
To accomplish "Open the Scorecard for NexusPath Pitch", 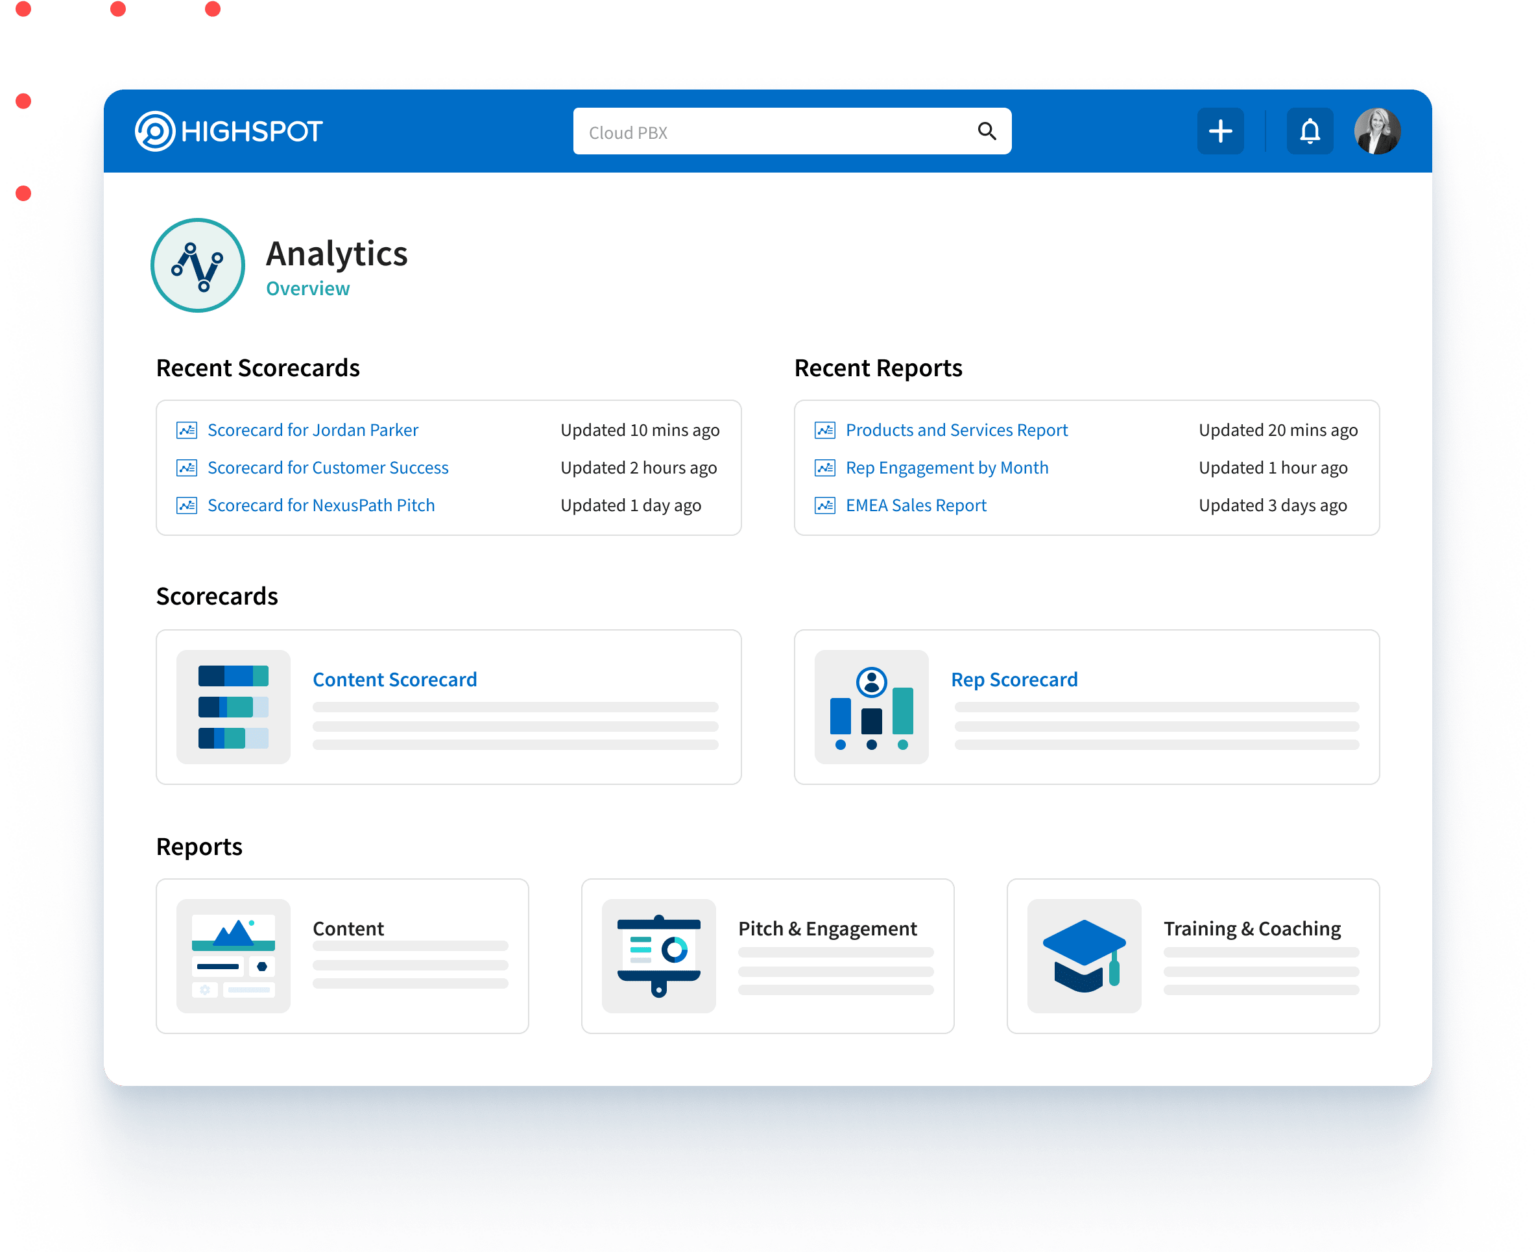I will click(321, 505).
